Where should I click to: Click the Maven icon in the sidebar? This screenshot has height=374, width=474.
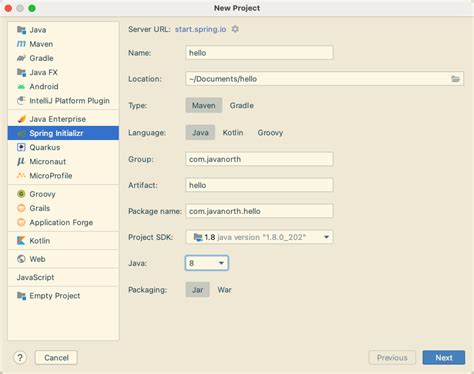(x=21, y=44)
